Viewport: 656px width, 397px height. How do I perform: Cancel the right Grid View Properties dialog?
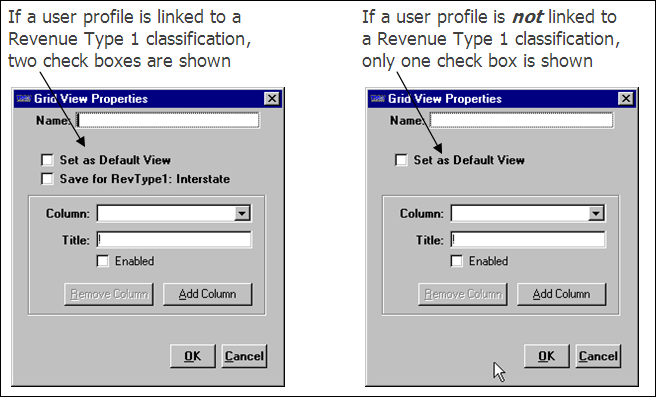point(598,356)
